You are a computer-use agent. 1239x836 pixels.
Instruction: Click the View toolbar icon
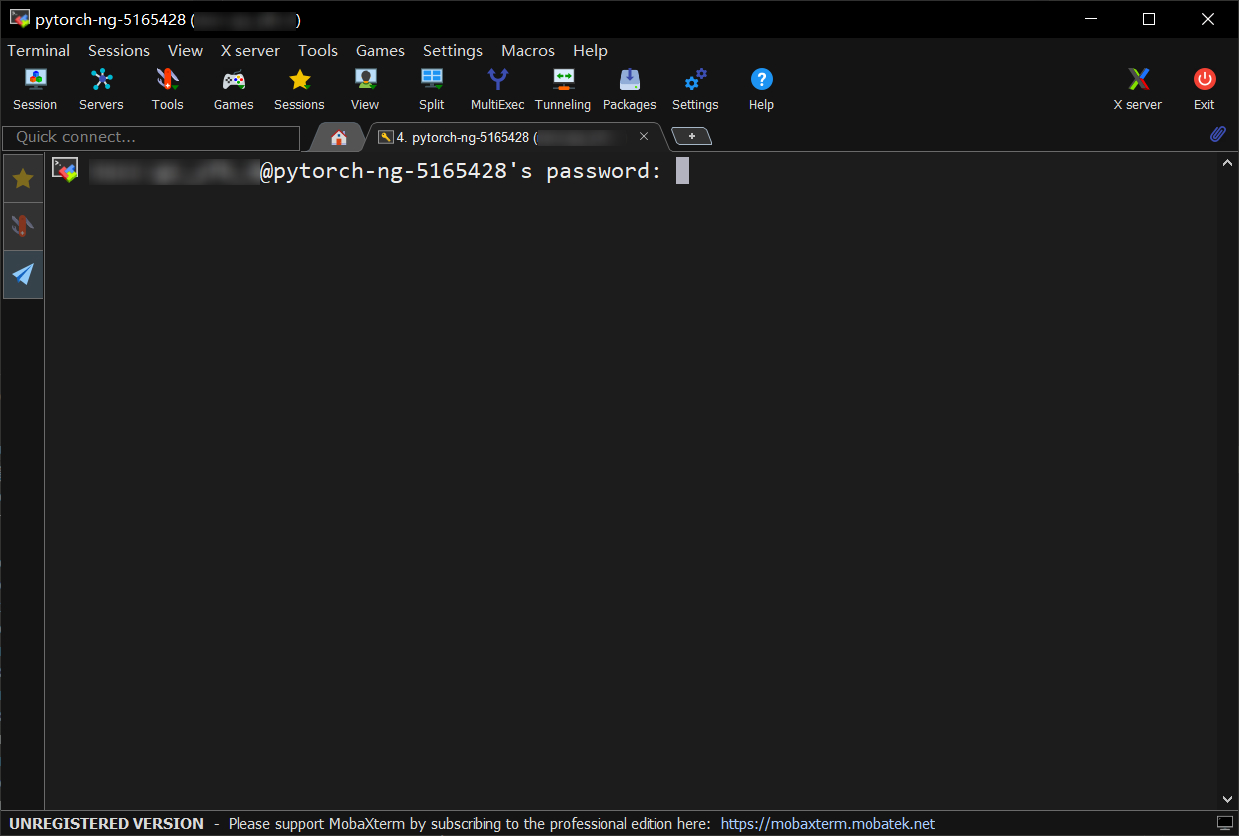click(365, 89)
